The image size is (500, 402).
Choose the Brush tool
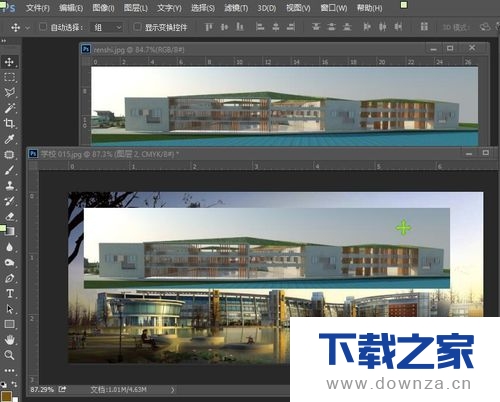[x=9, y=170]
